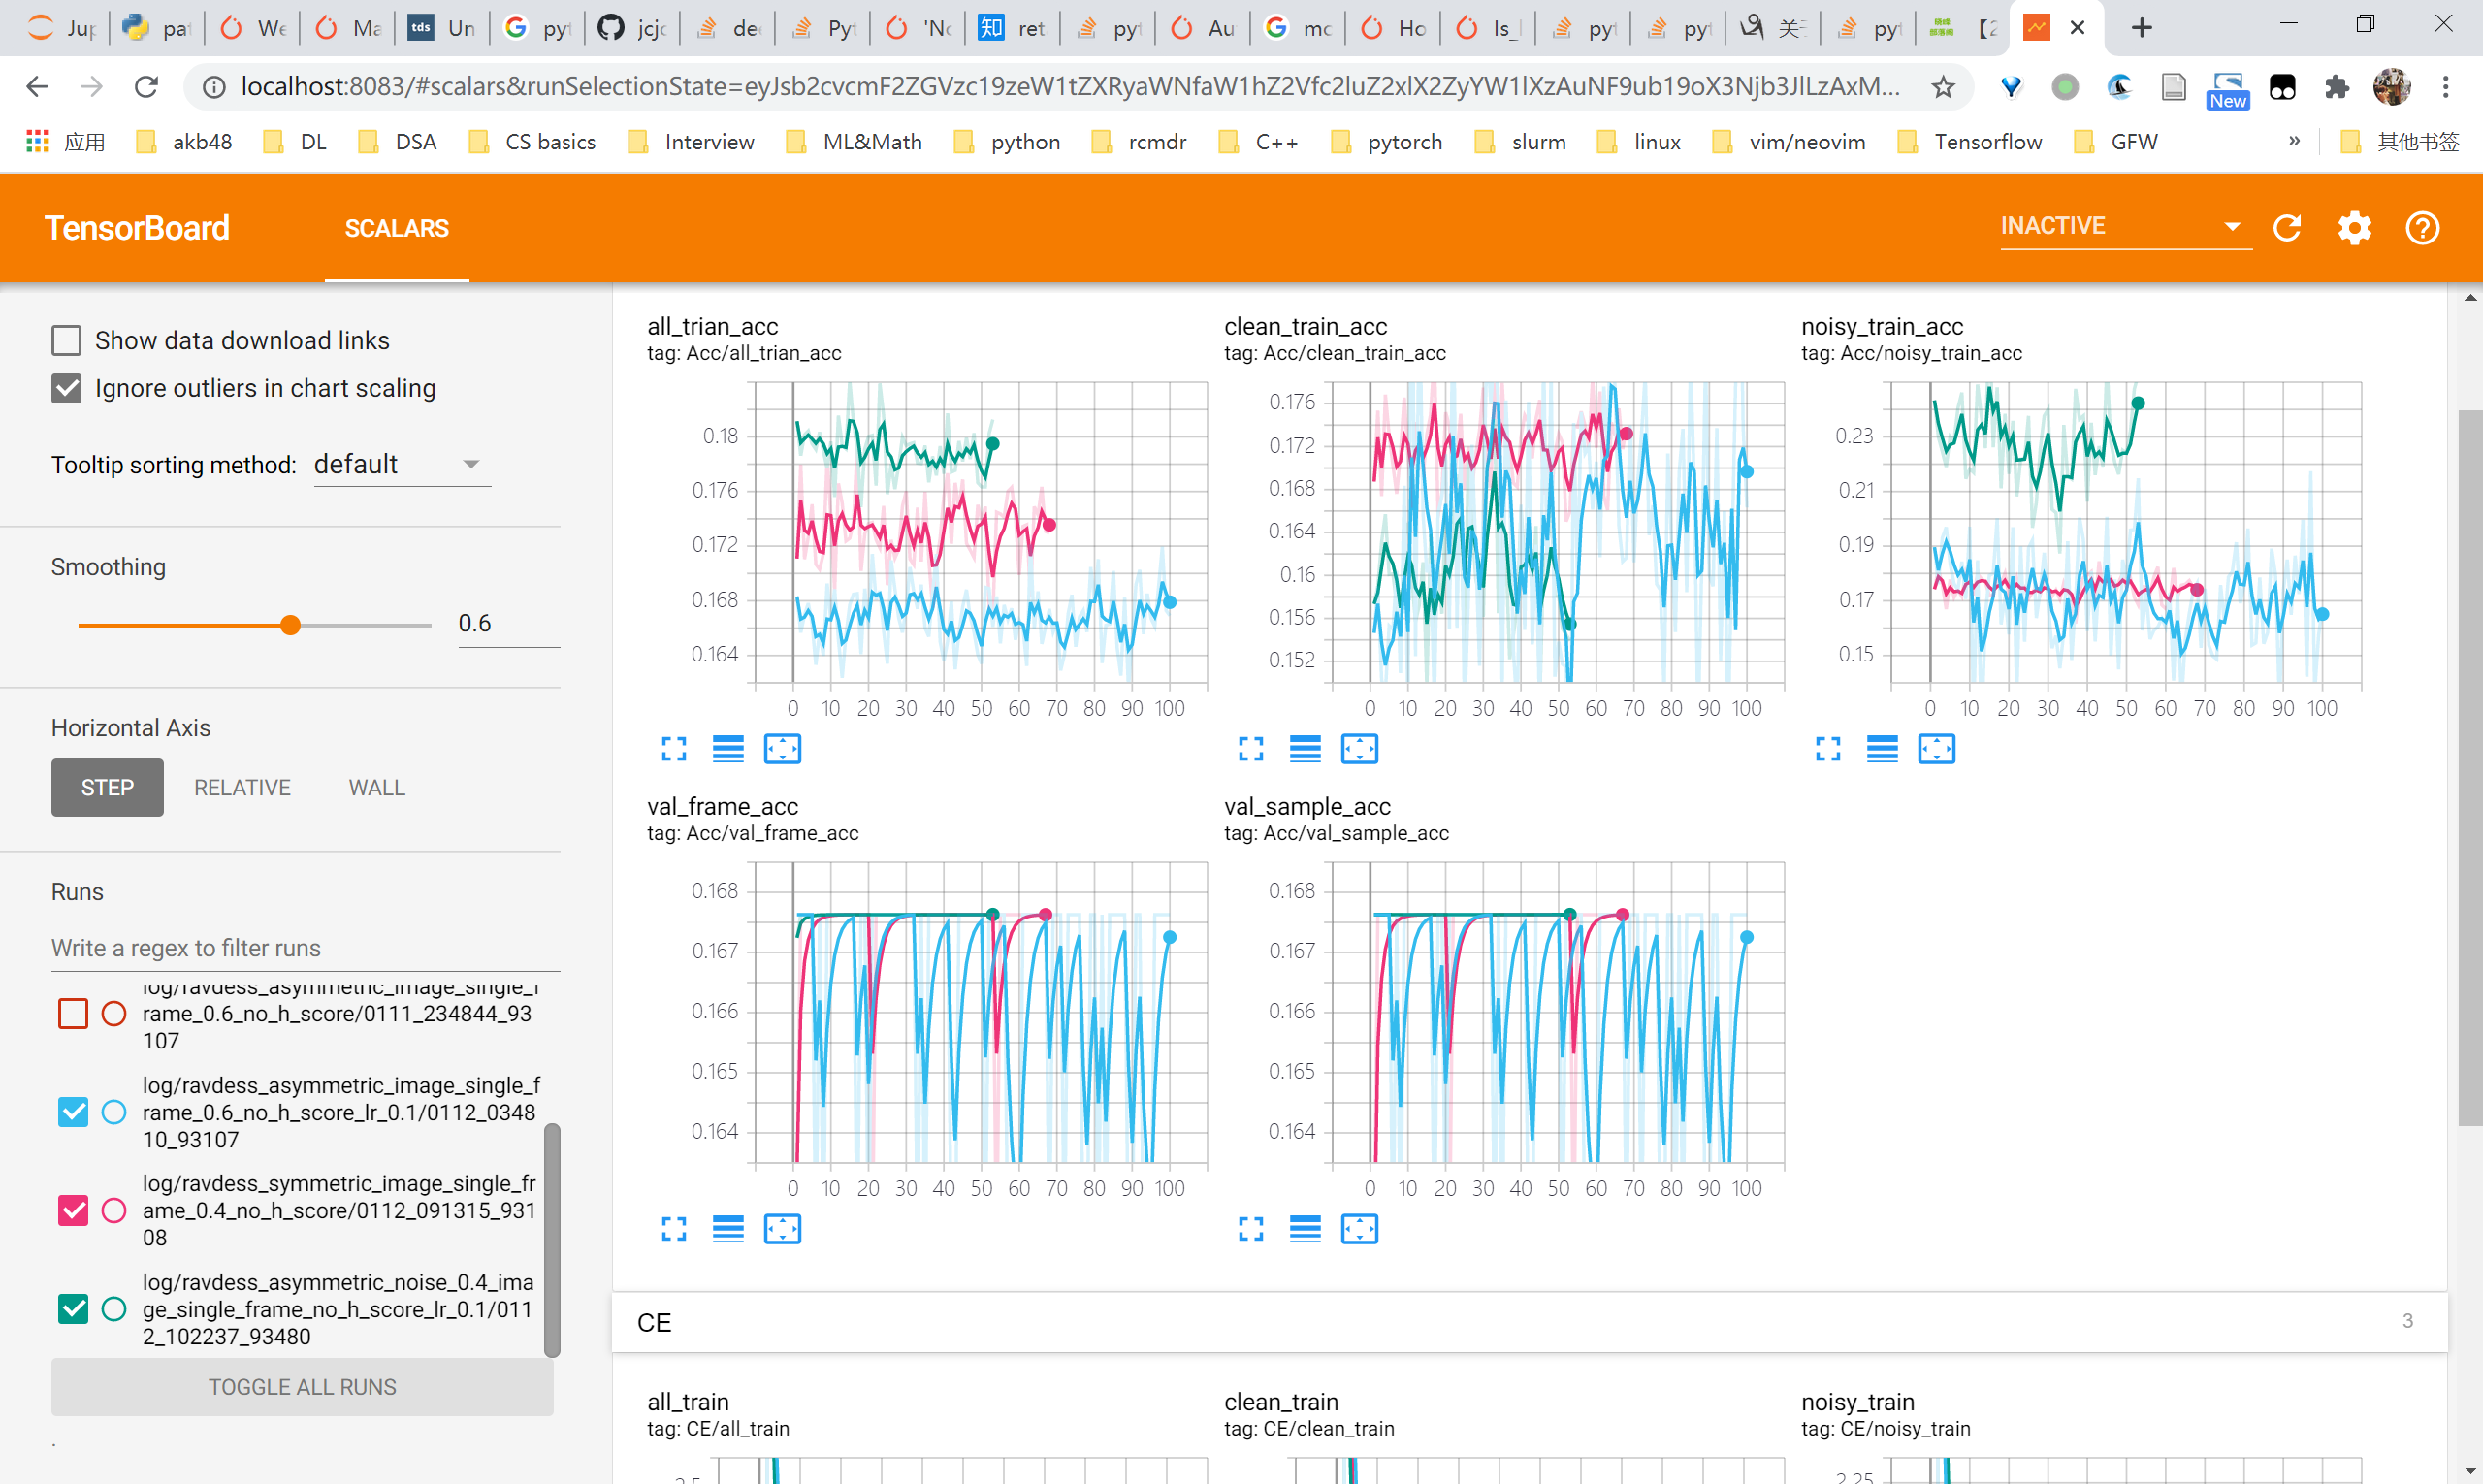Click TensorBoard title logo
2483x1484 pixels.
pos(137,228)
